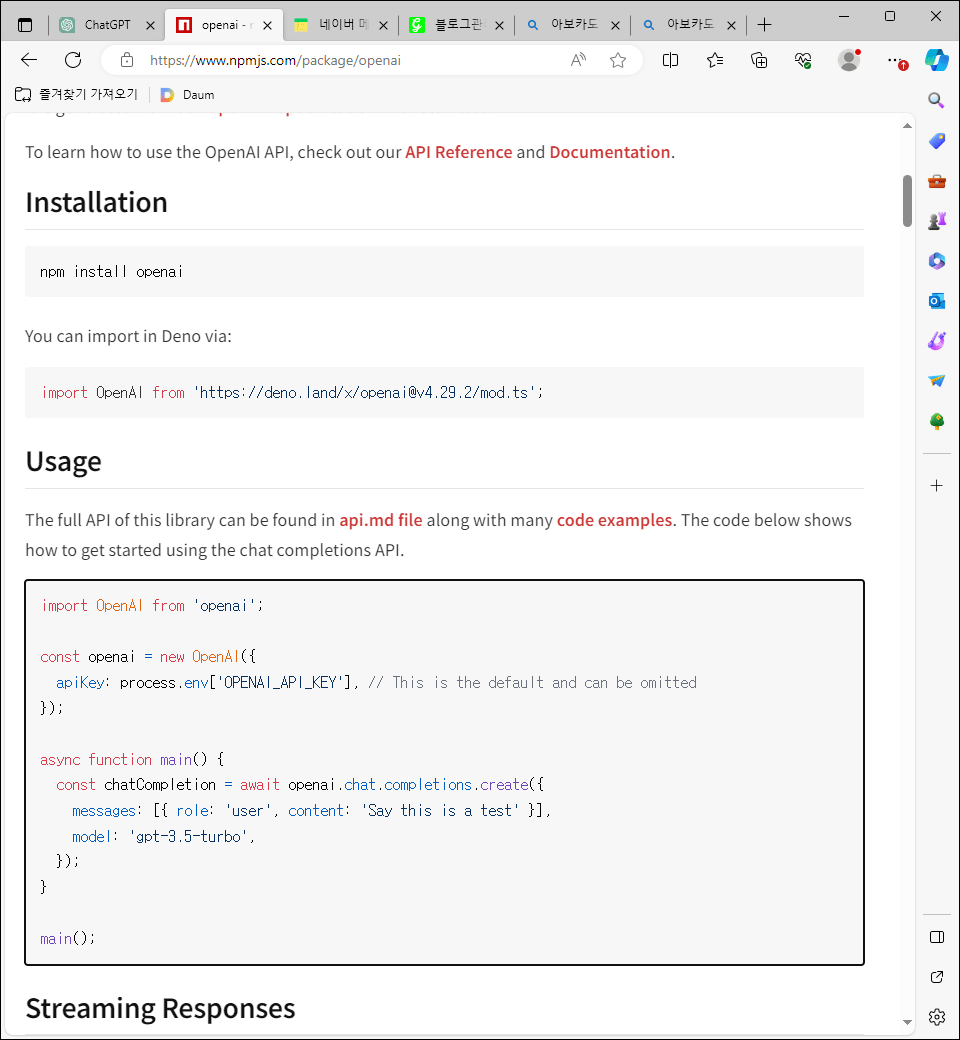Open the Favorites list icon
The image size is (960, 1040).
[715, 60]
